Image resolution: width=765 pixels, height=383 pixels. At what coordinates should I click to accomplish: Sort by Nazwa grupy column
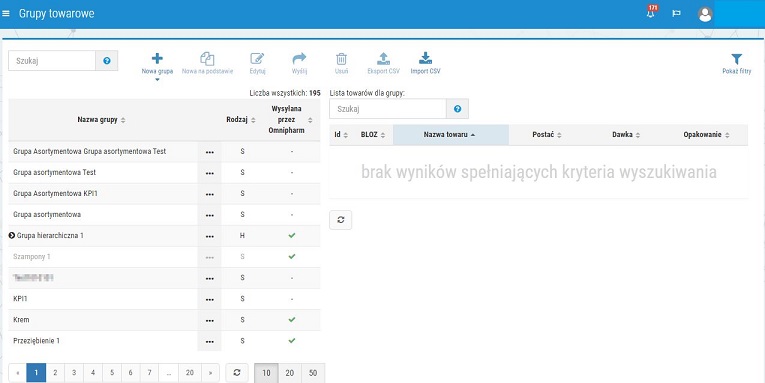click(x=101, y=120)
